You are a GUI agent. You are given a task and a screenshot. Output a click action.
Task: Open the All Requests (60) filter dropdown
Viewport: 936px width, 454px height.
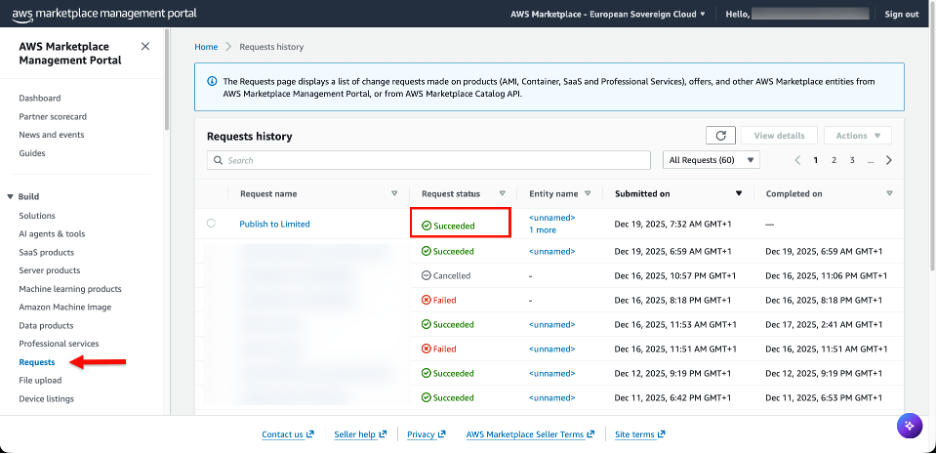(x=711, y=160)
